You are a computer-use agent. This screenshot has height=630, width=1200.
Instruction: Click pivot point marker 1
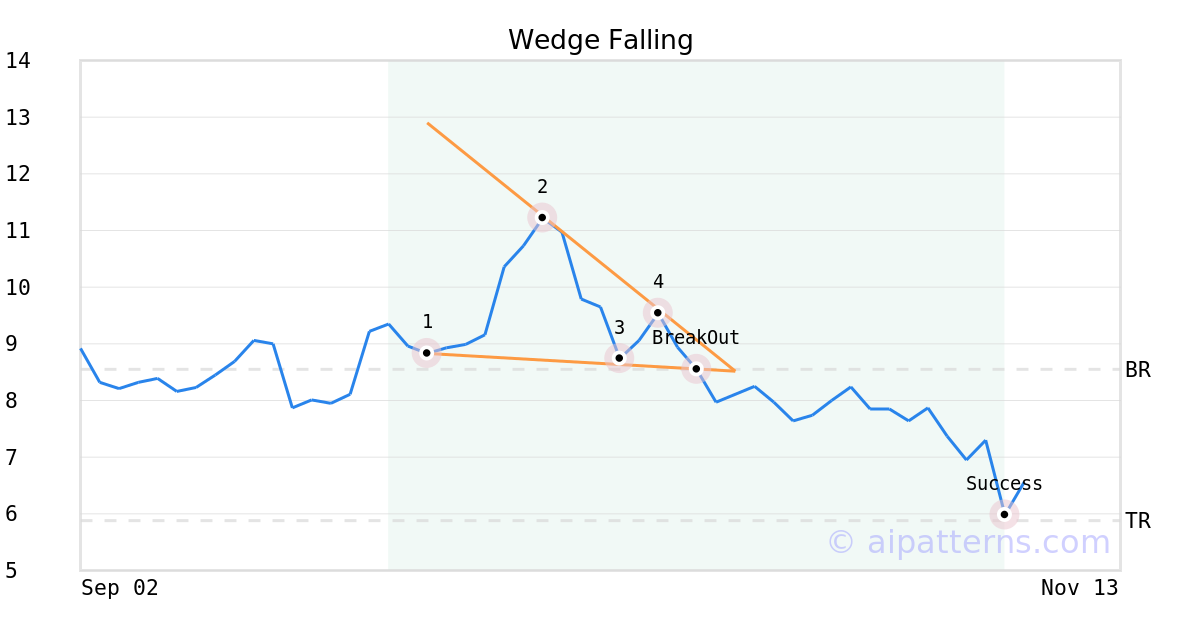click(x=427, y=353)
